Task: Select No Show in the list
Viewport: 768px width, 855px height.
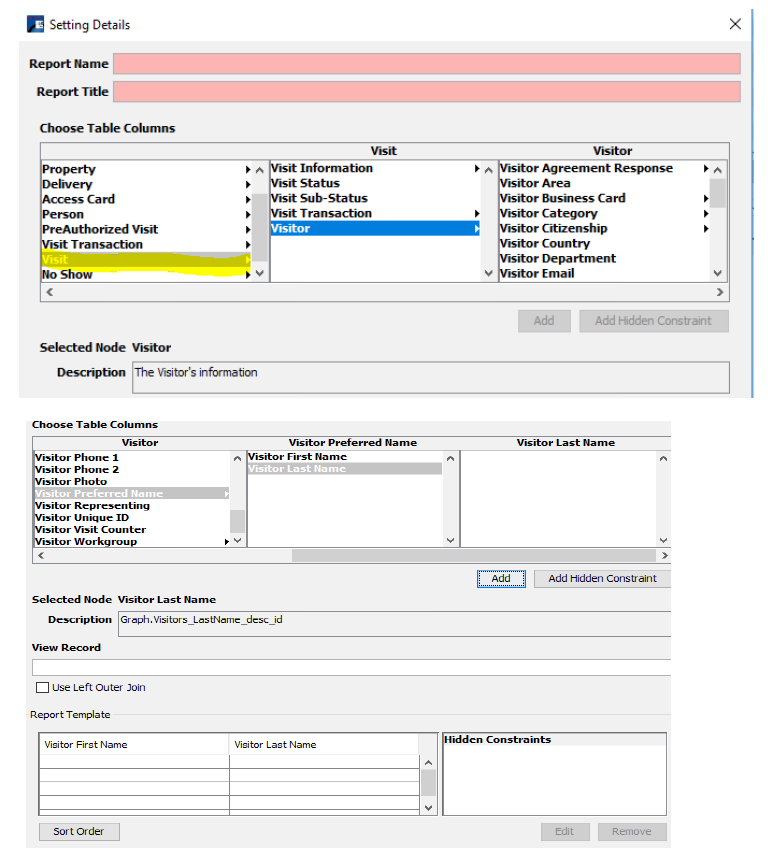Action: coord(67,274)
